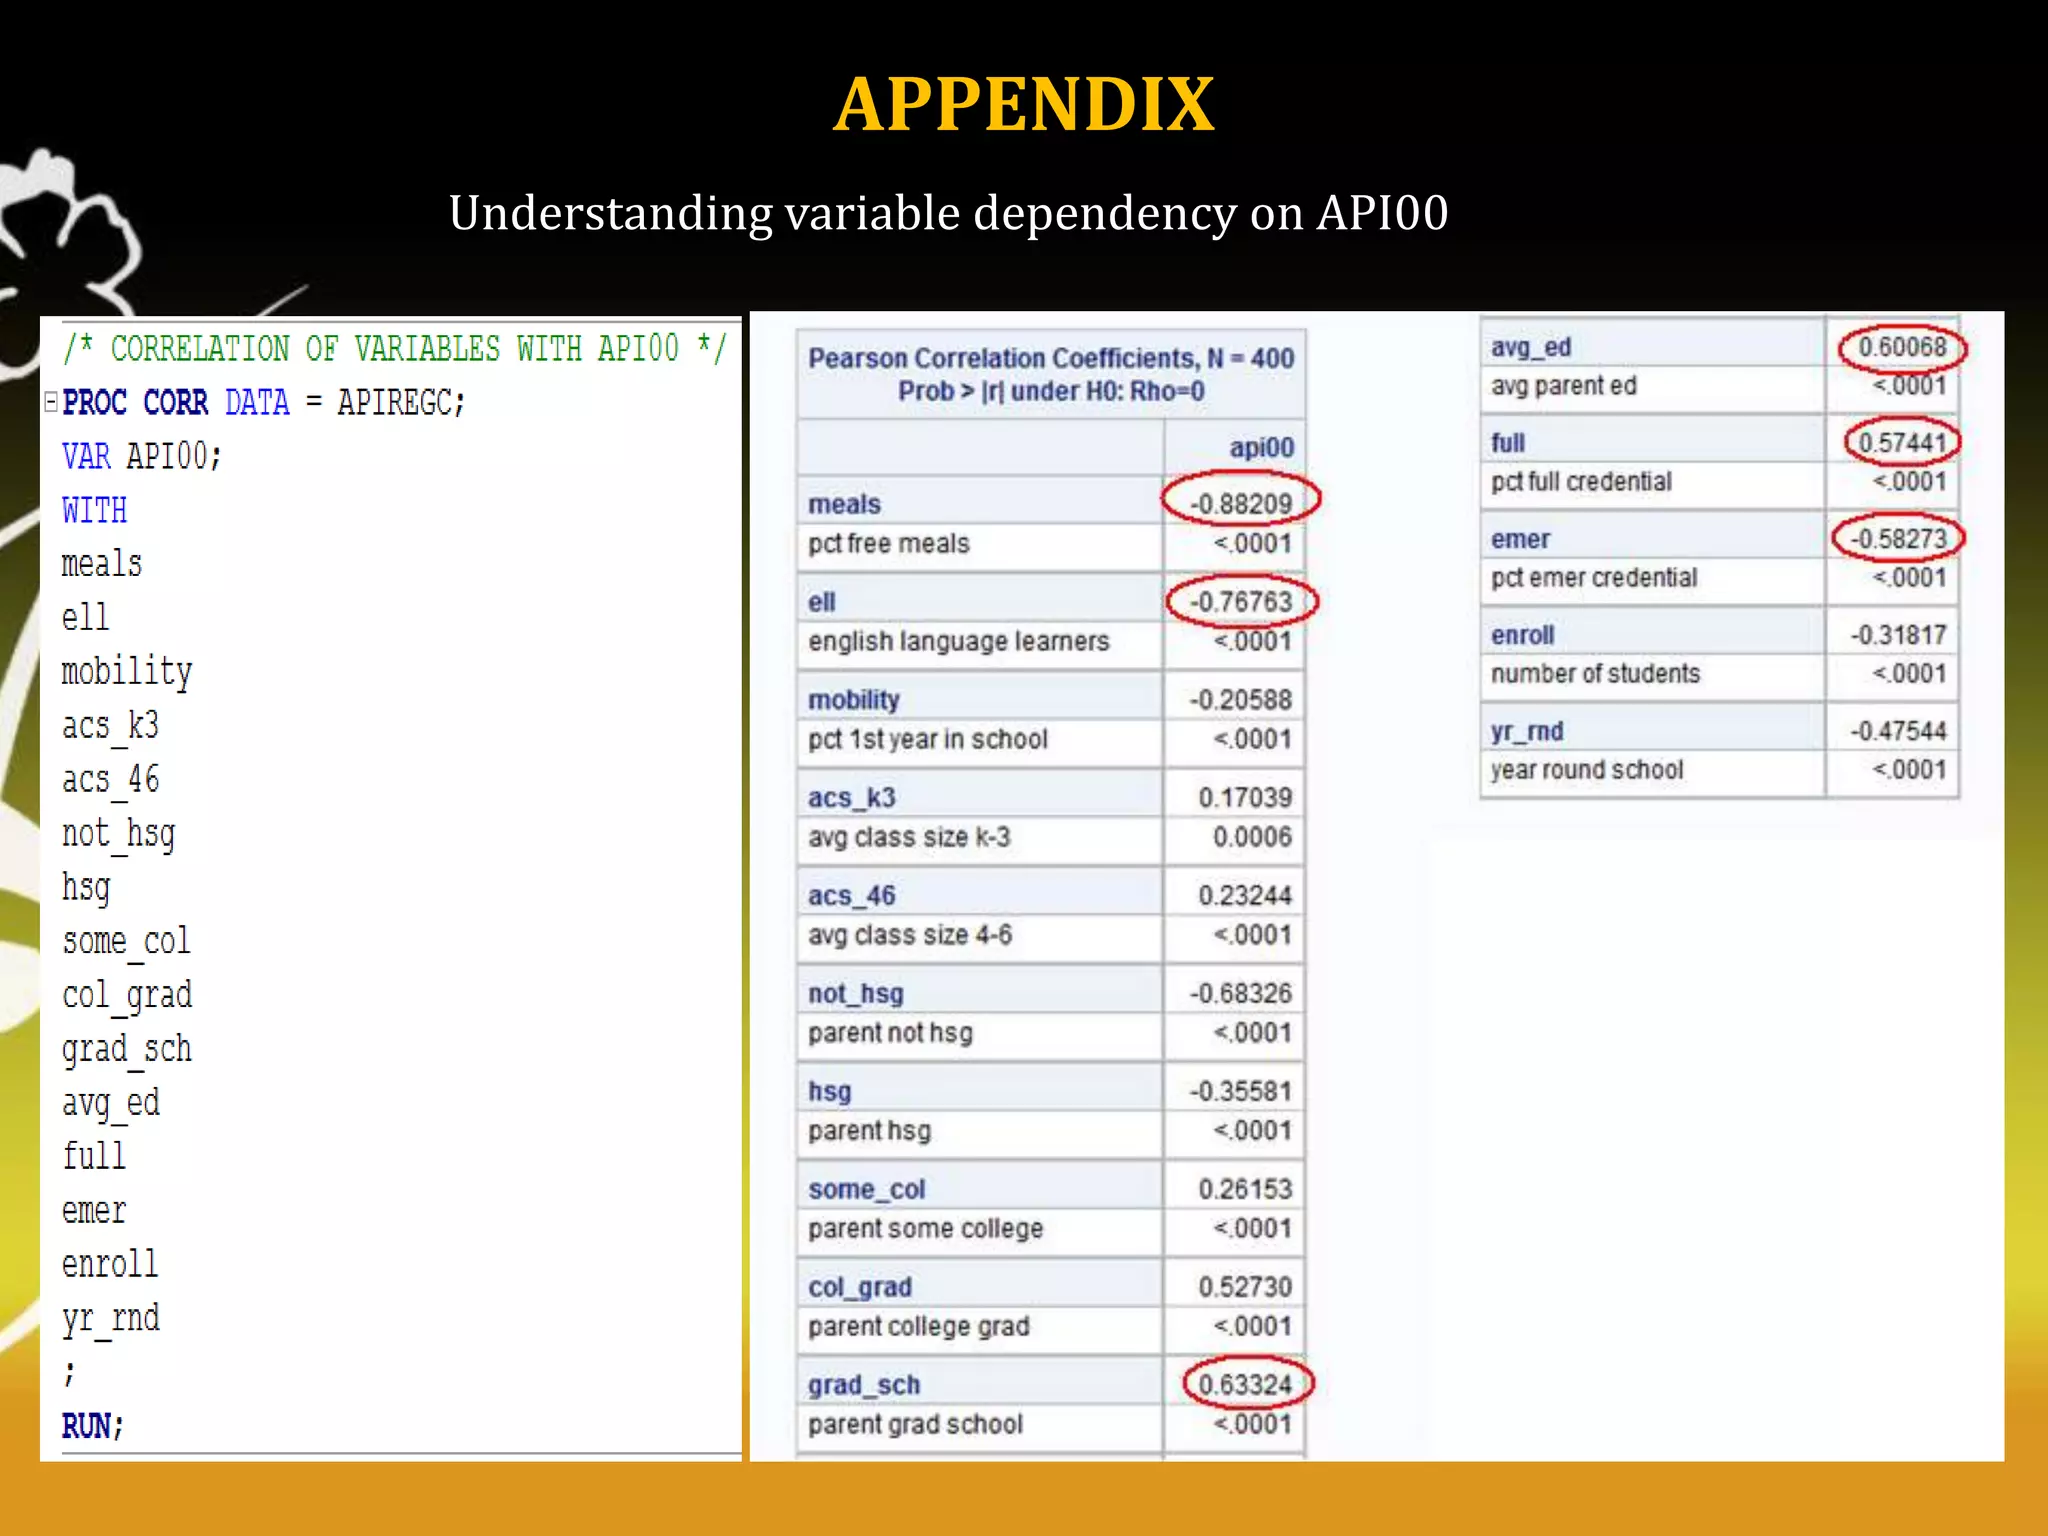Click the full correlation value 0.57441
2048x1536 pixels.
(1902, 443)
